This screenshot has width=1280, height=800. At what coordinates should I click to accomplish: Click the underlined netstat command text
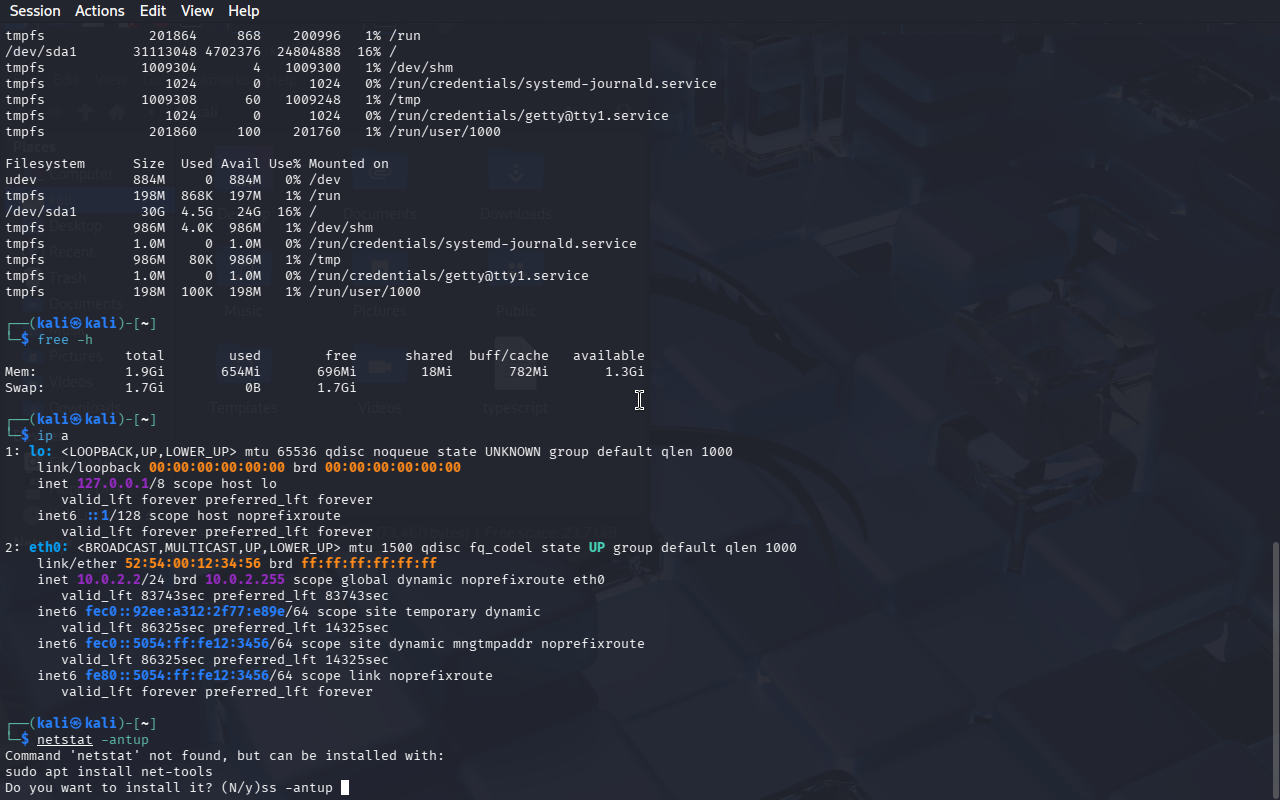64,740
